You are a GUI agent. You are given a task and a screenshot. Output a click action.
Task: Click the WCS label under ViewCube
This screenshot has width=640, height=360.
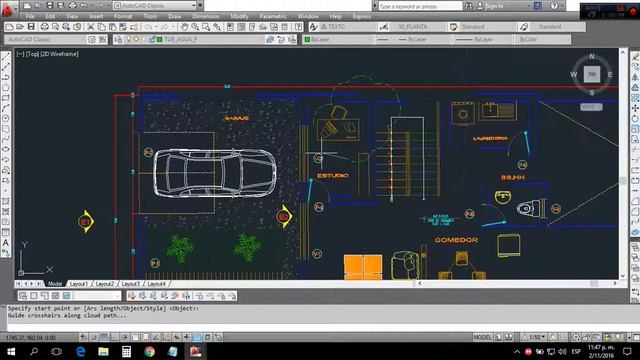pyautogui.click(x=591, y=107)
